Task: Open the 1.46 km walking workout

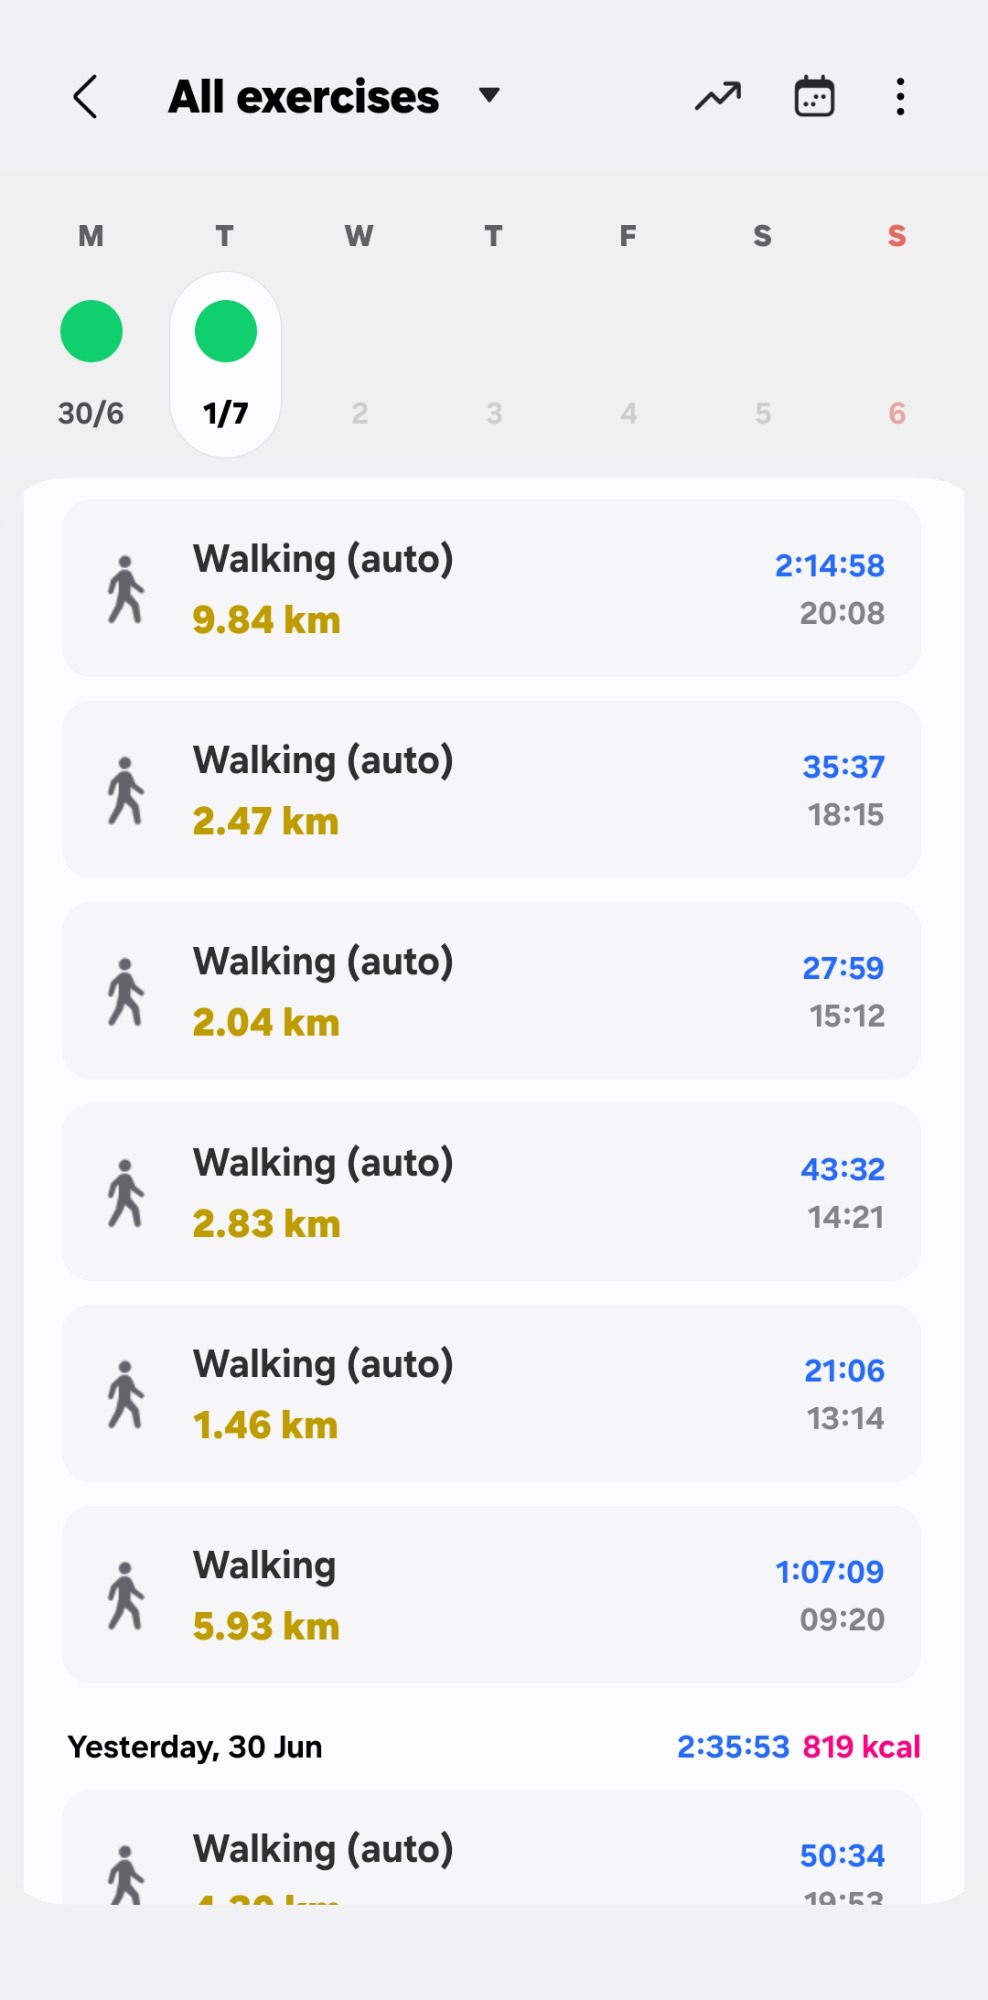Action: point(491,1393)
